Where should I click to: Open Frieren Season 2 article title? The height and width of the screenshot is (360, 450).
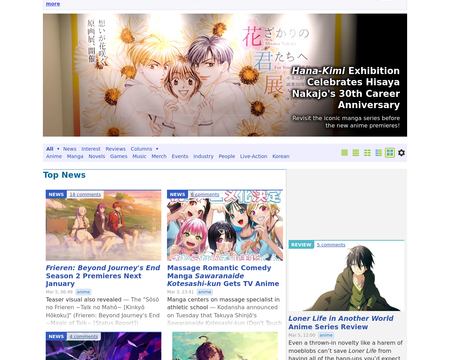pyautogui.click(x=103, y=276)
